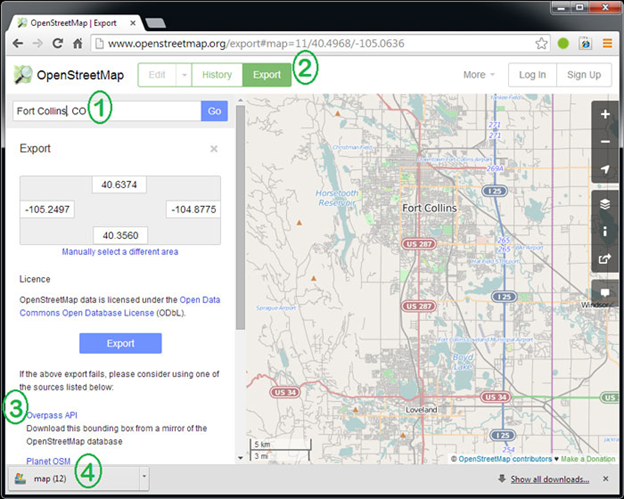The image size is (624, 499).
Task: Open OpenStreetMap contributors link
Action: pyautogui.click(x=505, y=459)
